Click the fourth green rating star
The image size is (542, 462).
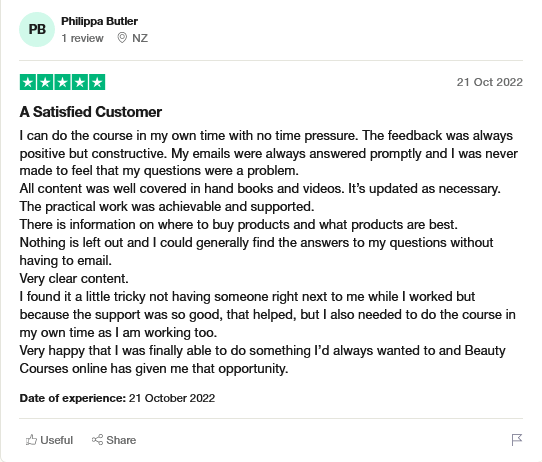pos(80,82)
